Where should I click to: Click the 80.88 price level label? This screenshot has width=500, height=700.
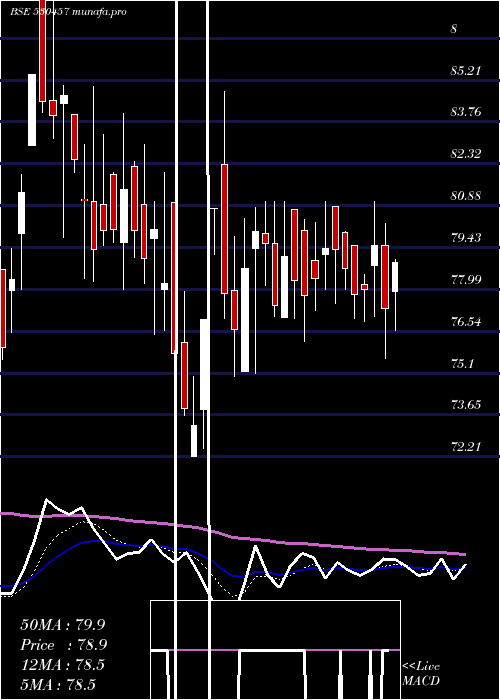coord(466,196)
